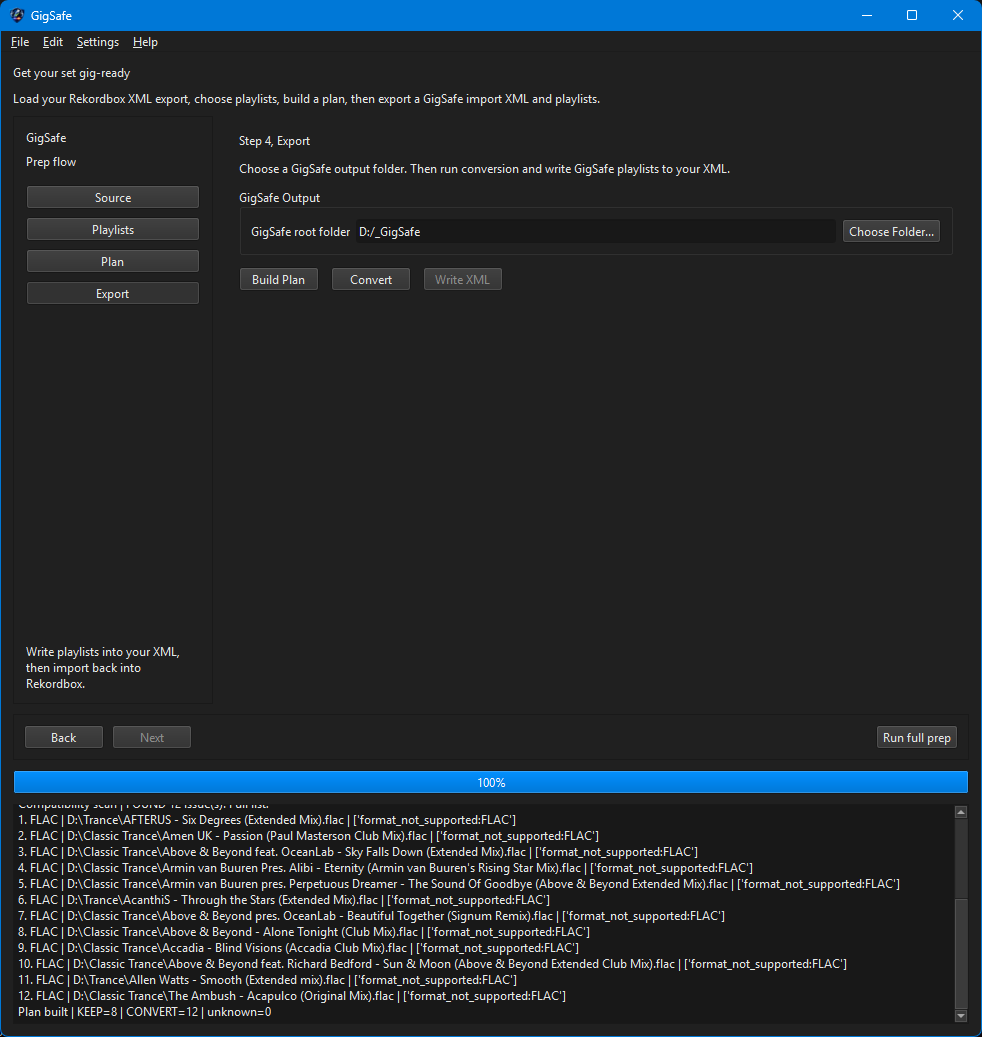Click the GigSafe root folder path field
Image resolution: width=982 pixels, height=1037 pixels.
(x=595, y=232)
